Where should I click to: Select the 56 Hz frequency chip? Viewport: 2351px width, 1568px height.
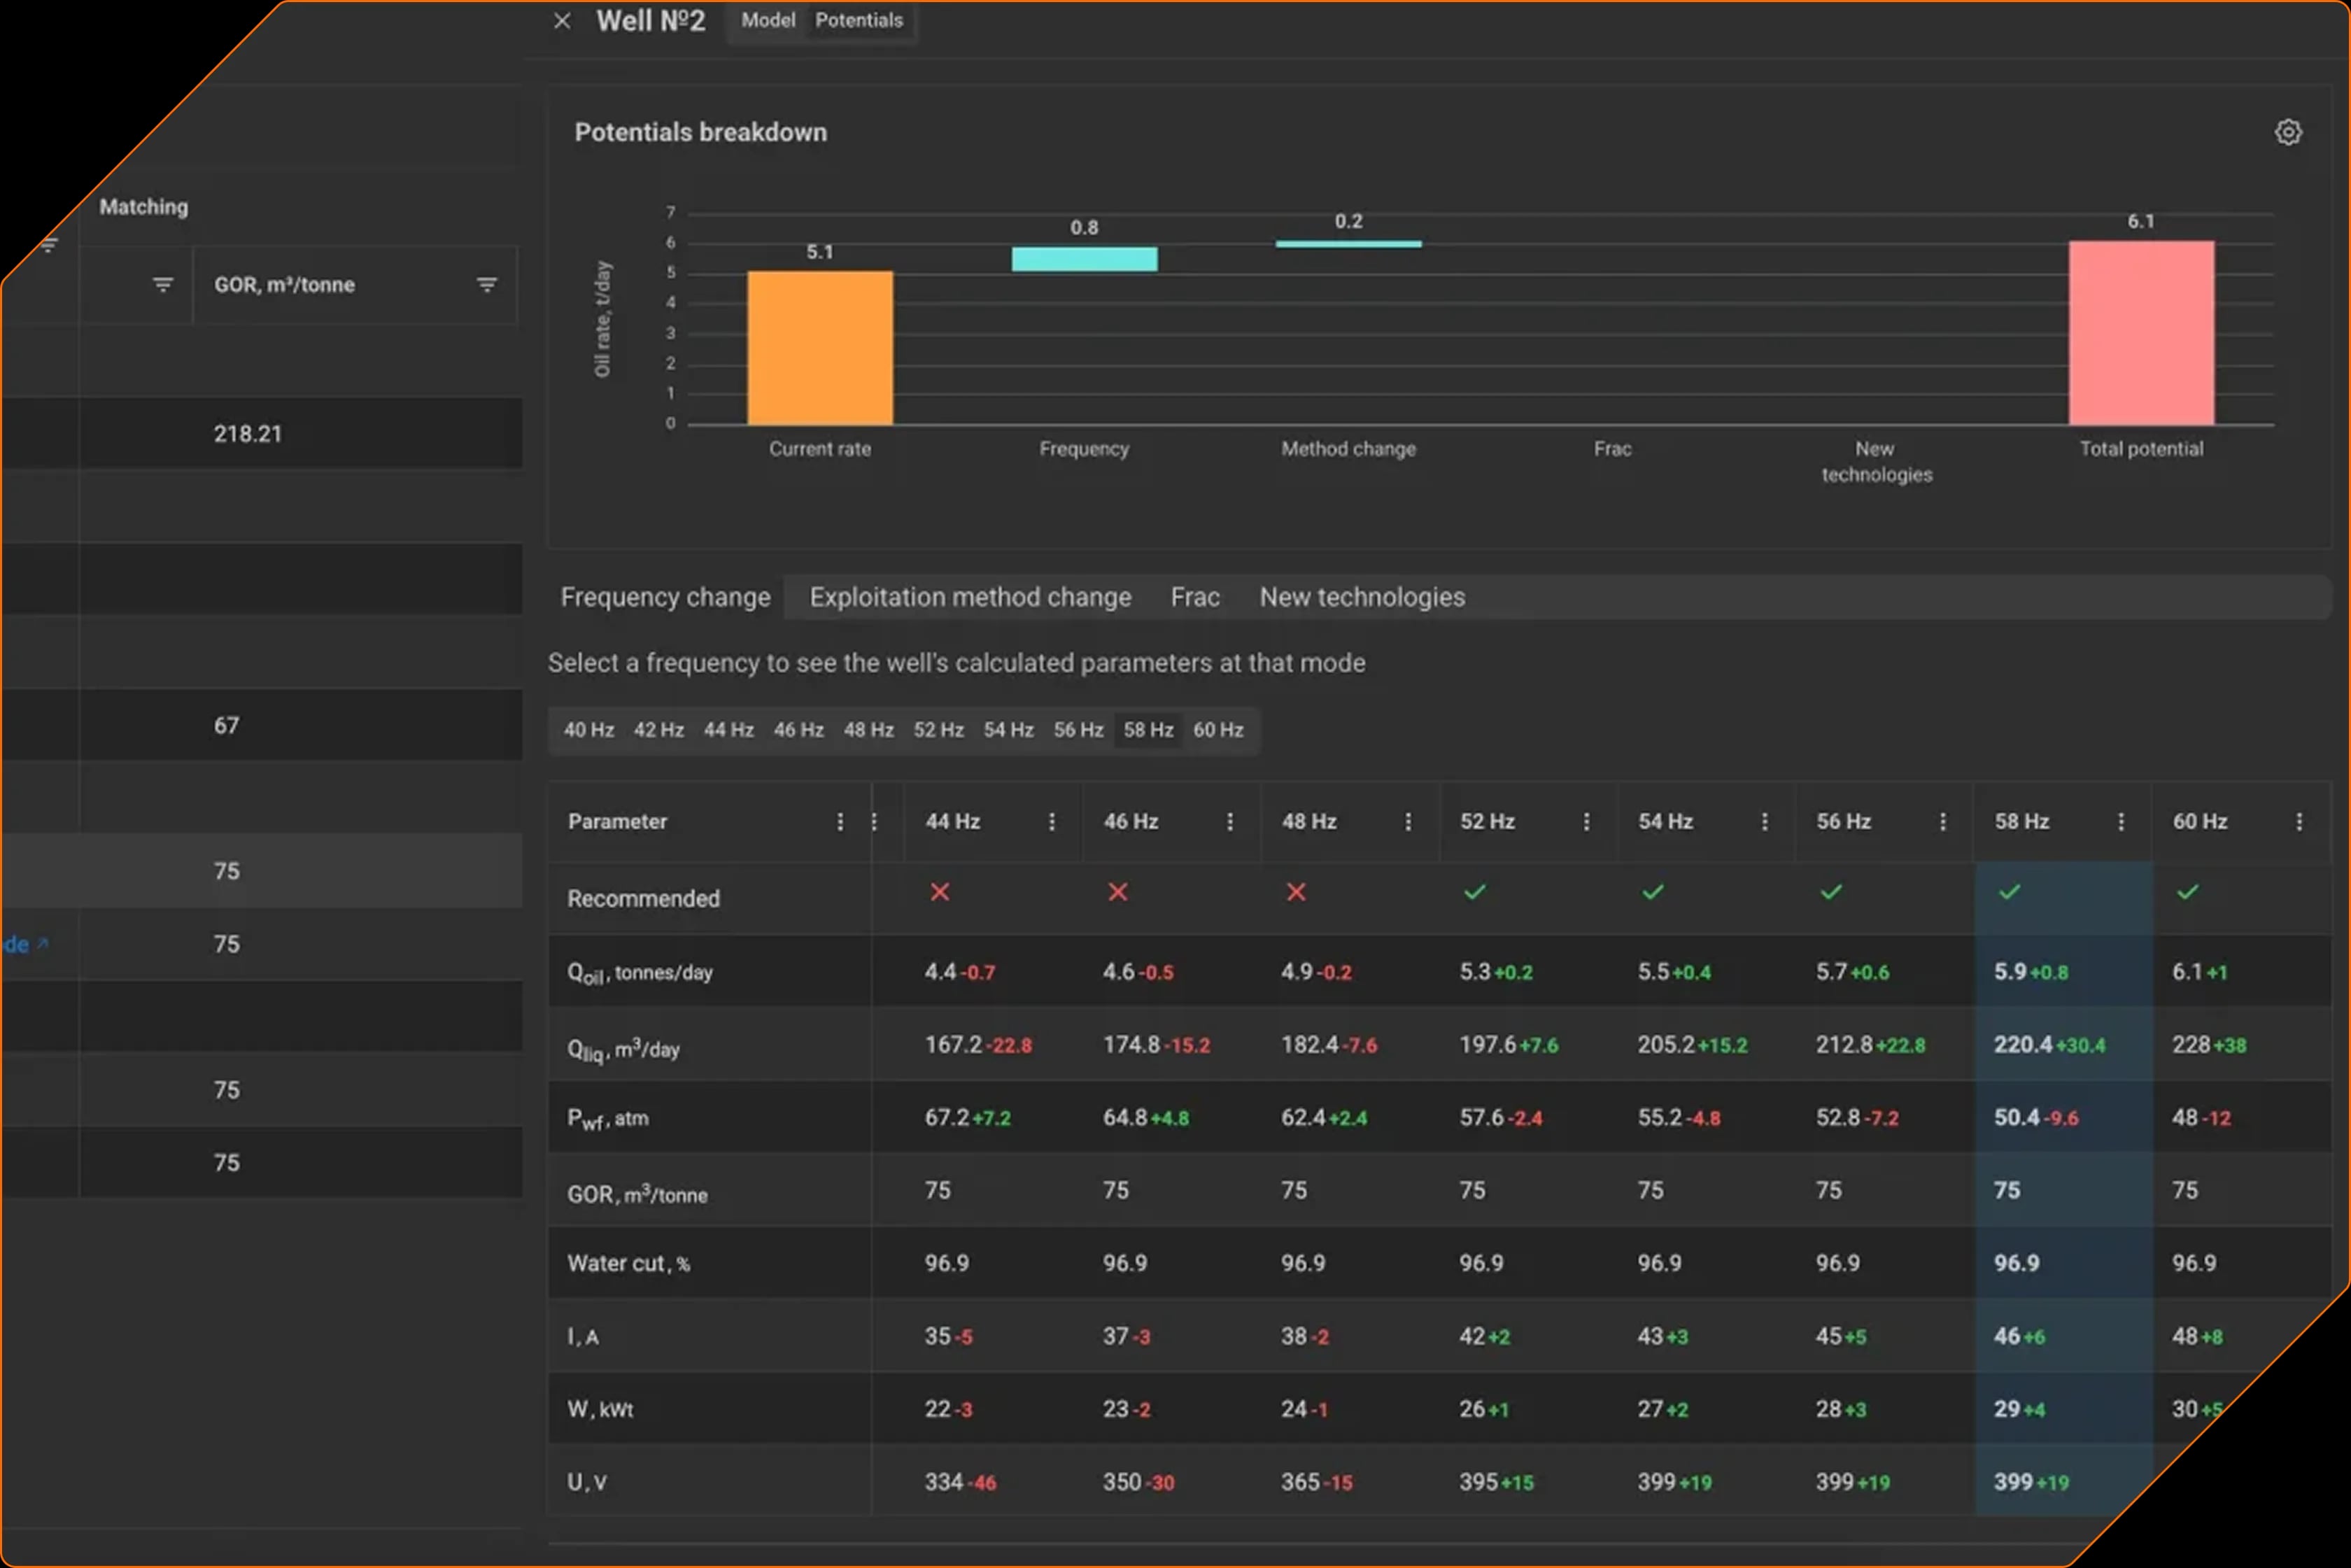click(1079, 730)
